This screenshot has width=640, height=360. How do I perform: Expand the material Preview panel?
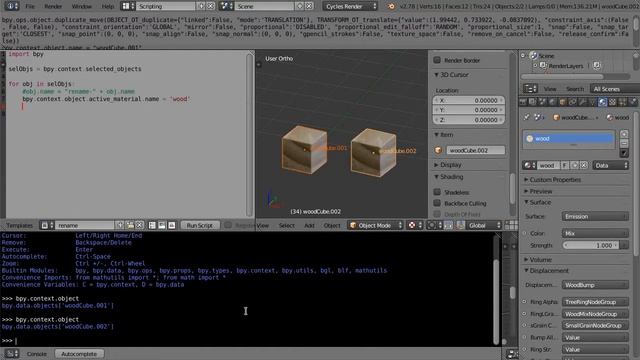538,191
